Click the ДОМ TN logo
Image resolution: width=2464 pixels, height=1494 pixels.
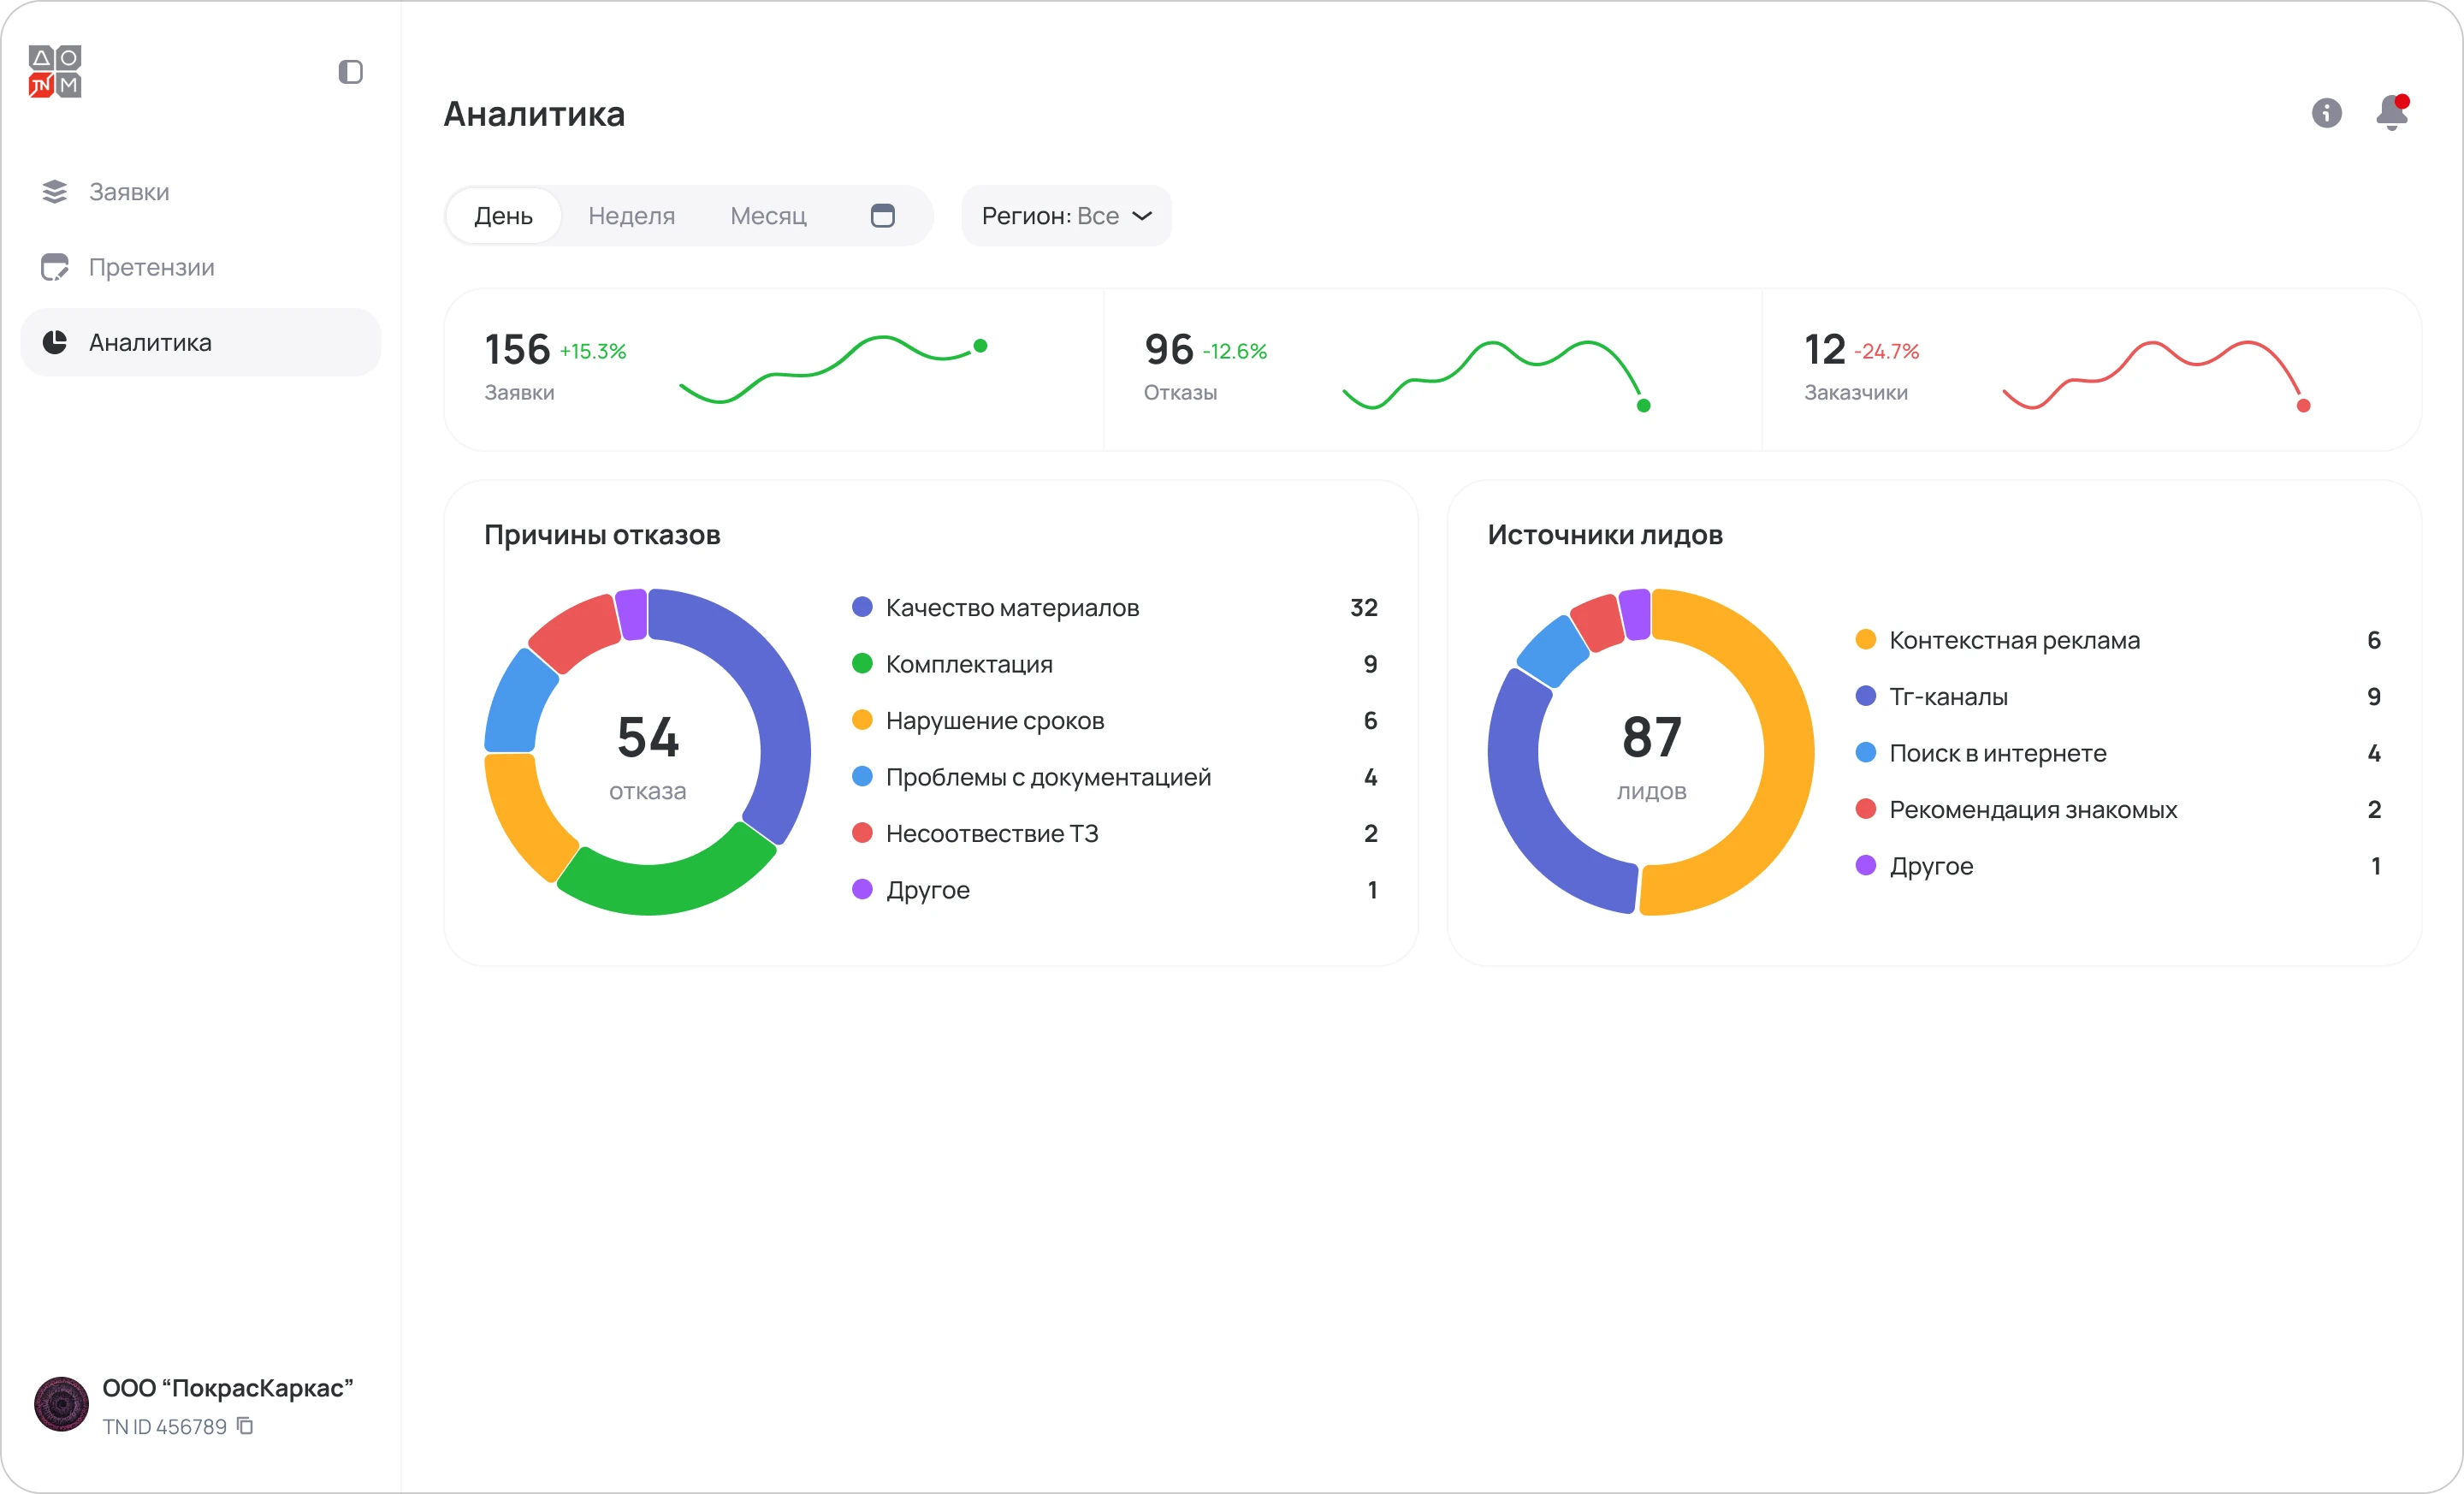pyautogui.click(x=55, y=72)
